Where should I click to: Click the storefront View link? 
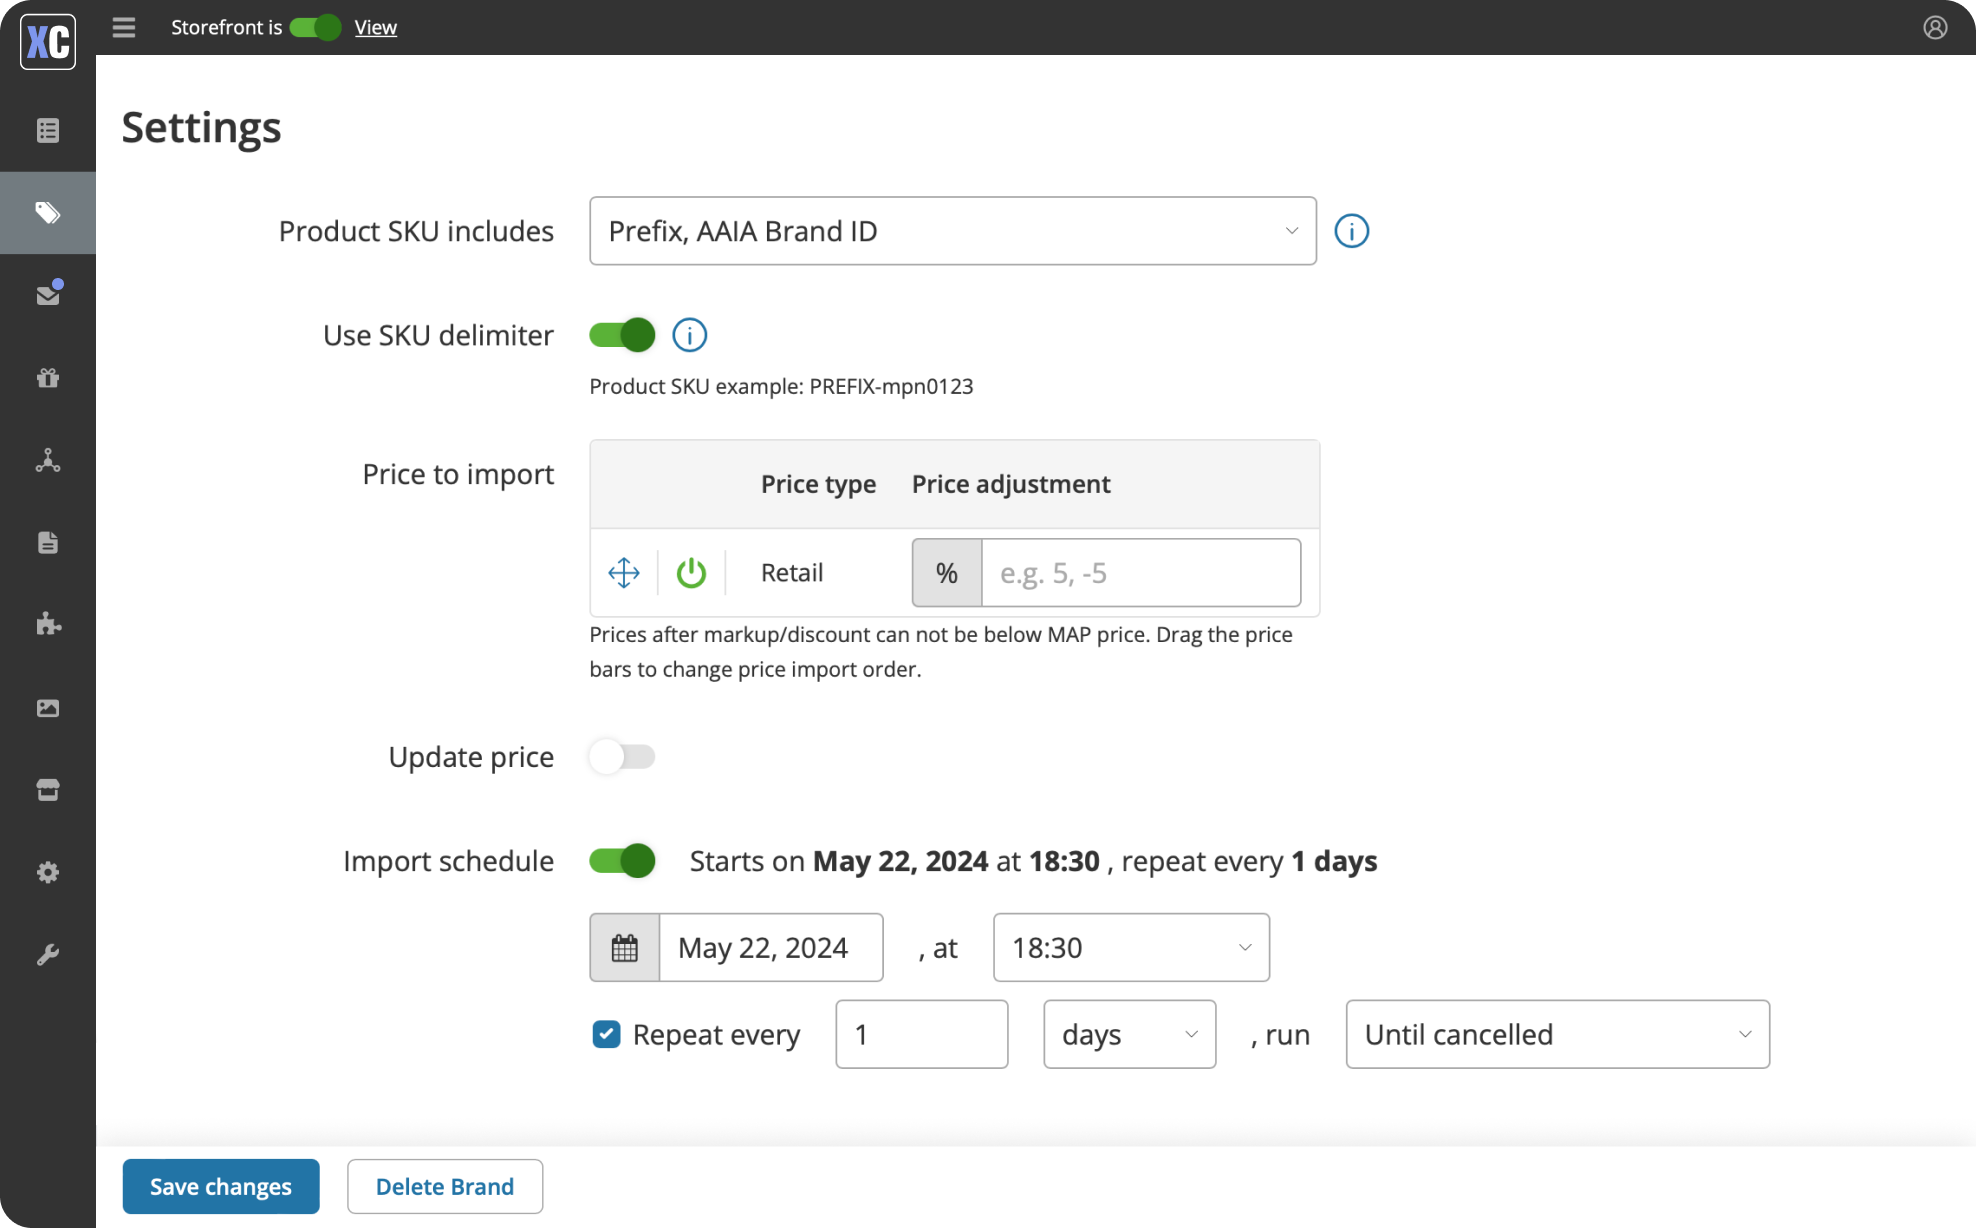click(375, 27)
